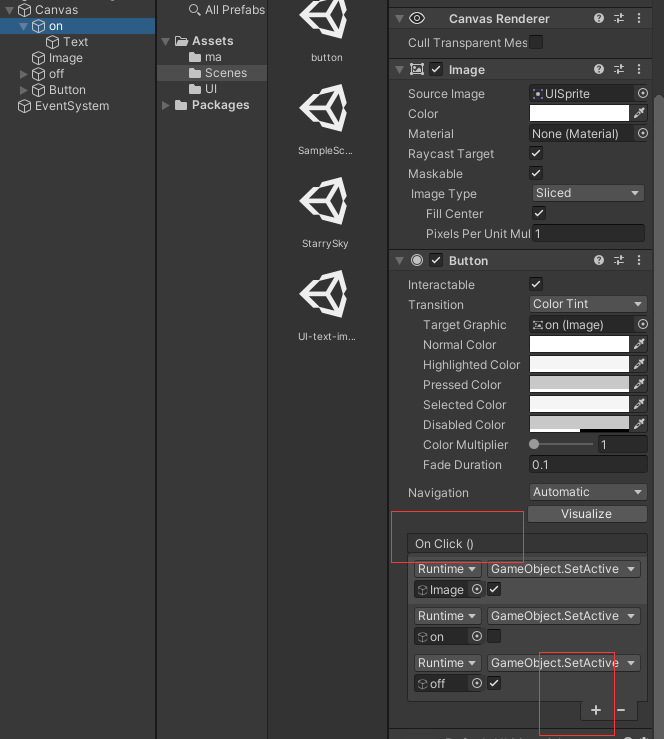Screen dimensions: 664x739
Task: Remove On Click entry with minus icon
Action: 621,710
